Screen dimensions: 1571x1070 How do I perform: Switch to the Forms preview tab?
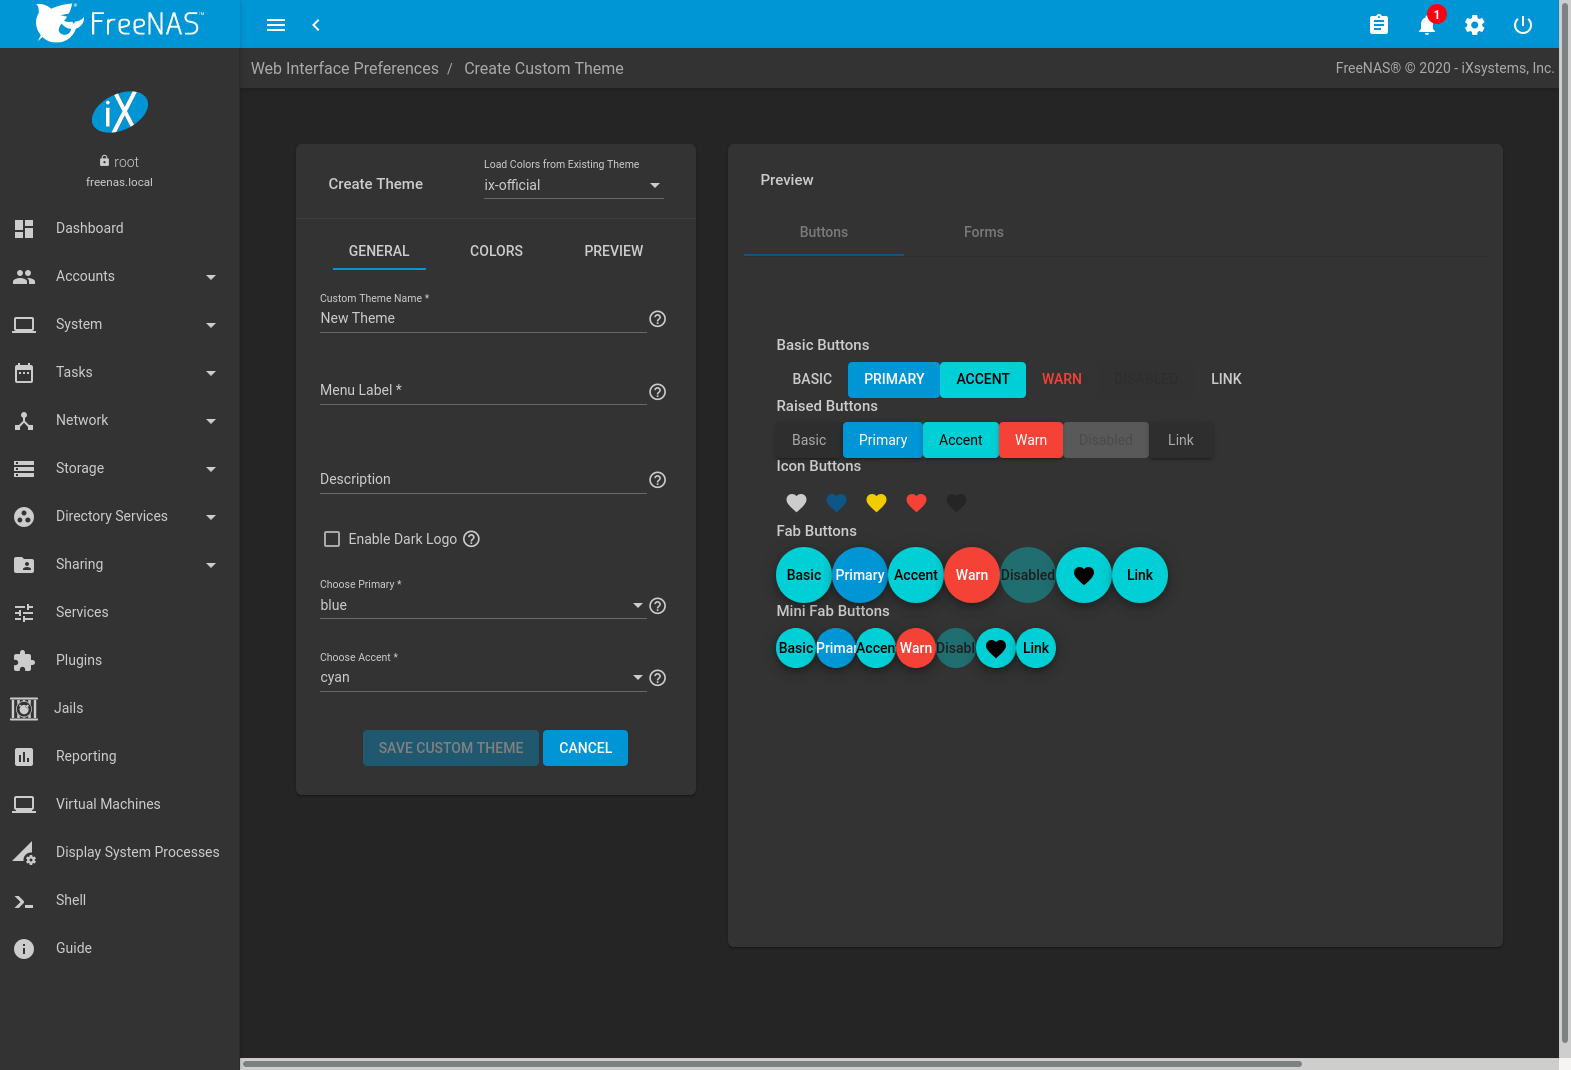(983, 232)
